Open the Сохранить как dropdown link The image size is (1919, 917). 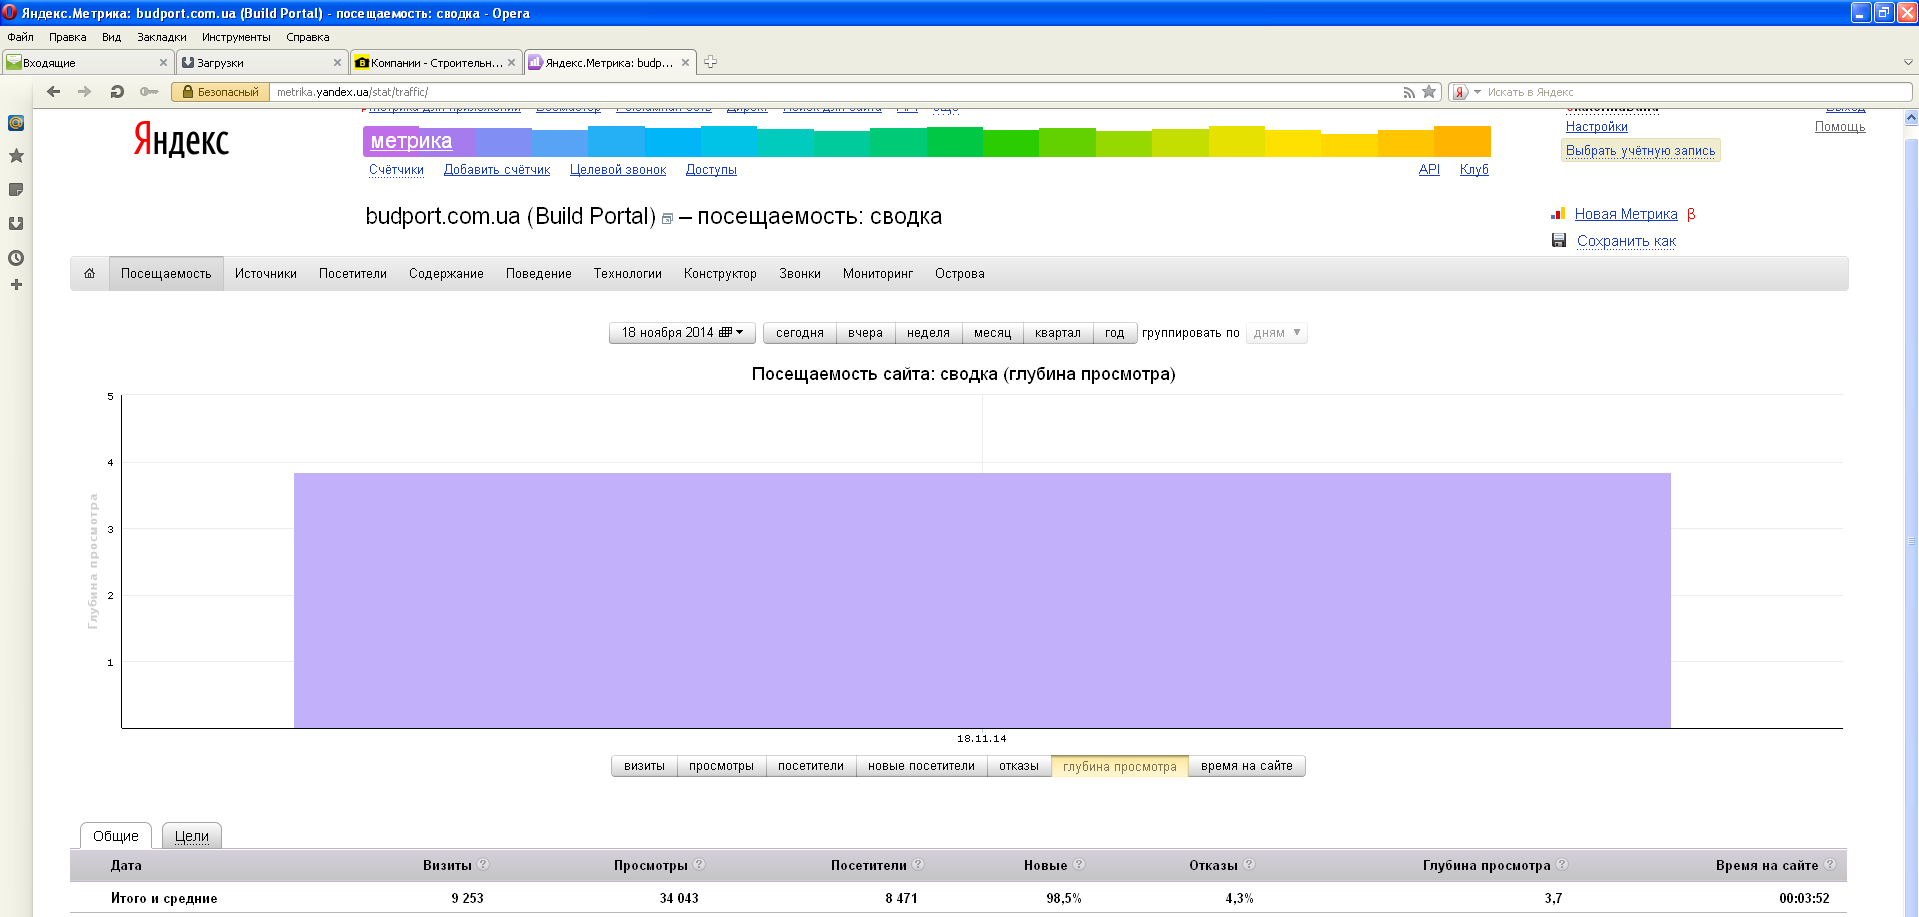(x=1626, y=241)
